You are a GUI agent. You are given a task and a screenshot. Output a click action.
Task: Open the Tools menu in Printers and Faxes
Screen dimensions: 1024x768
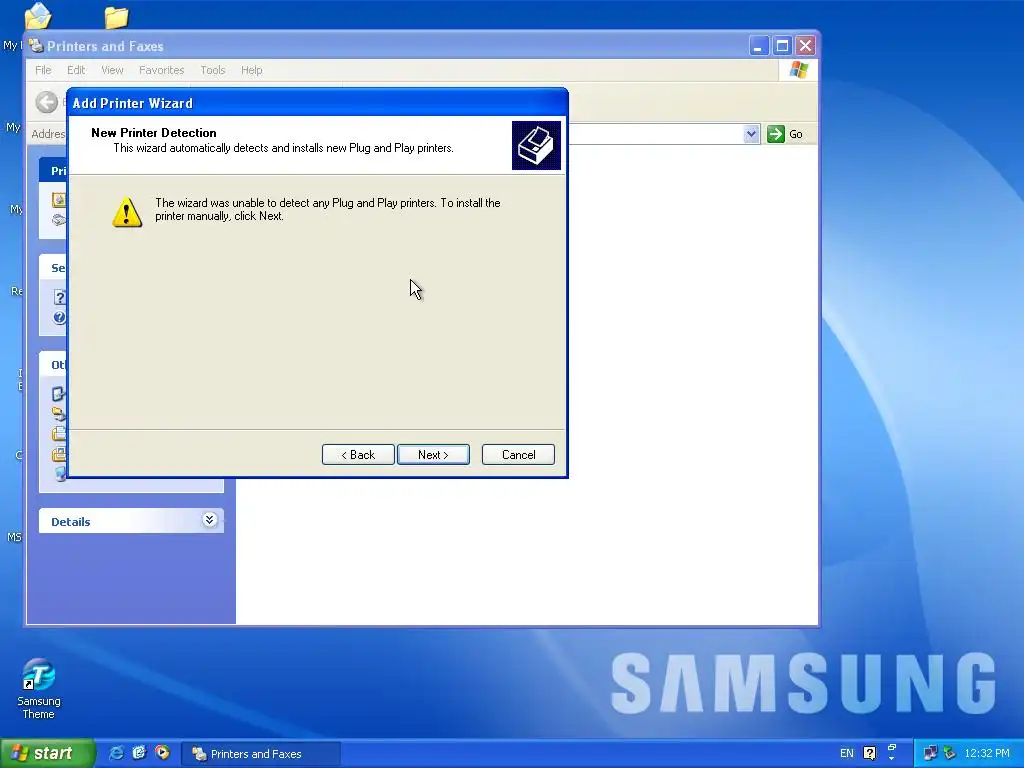(x=212, y=70)
